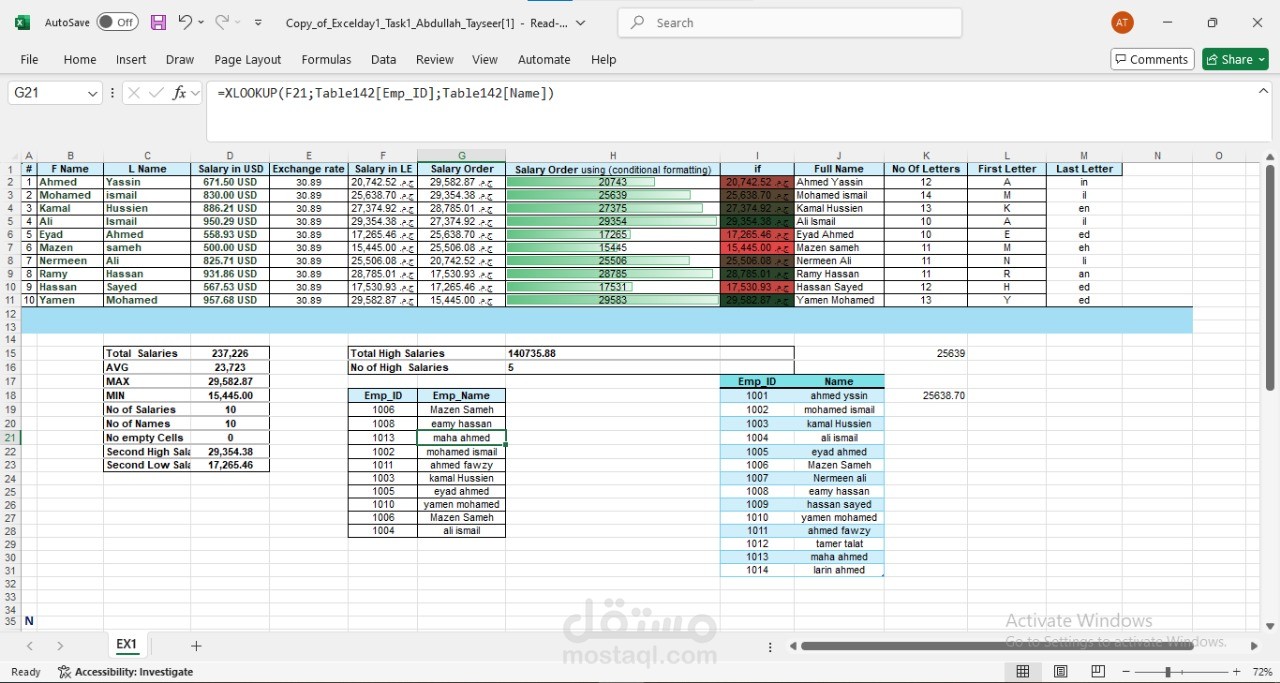This screenshot has height=683, width=1280.
Task: Click Accessibility: Investigate in status bar
Action: (125, 672)
